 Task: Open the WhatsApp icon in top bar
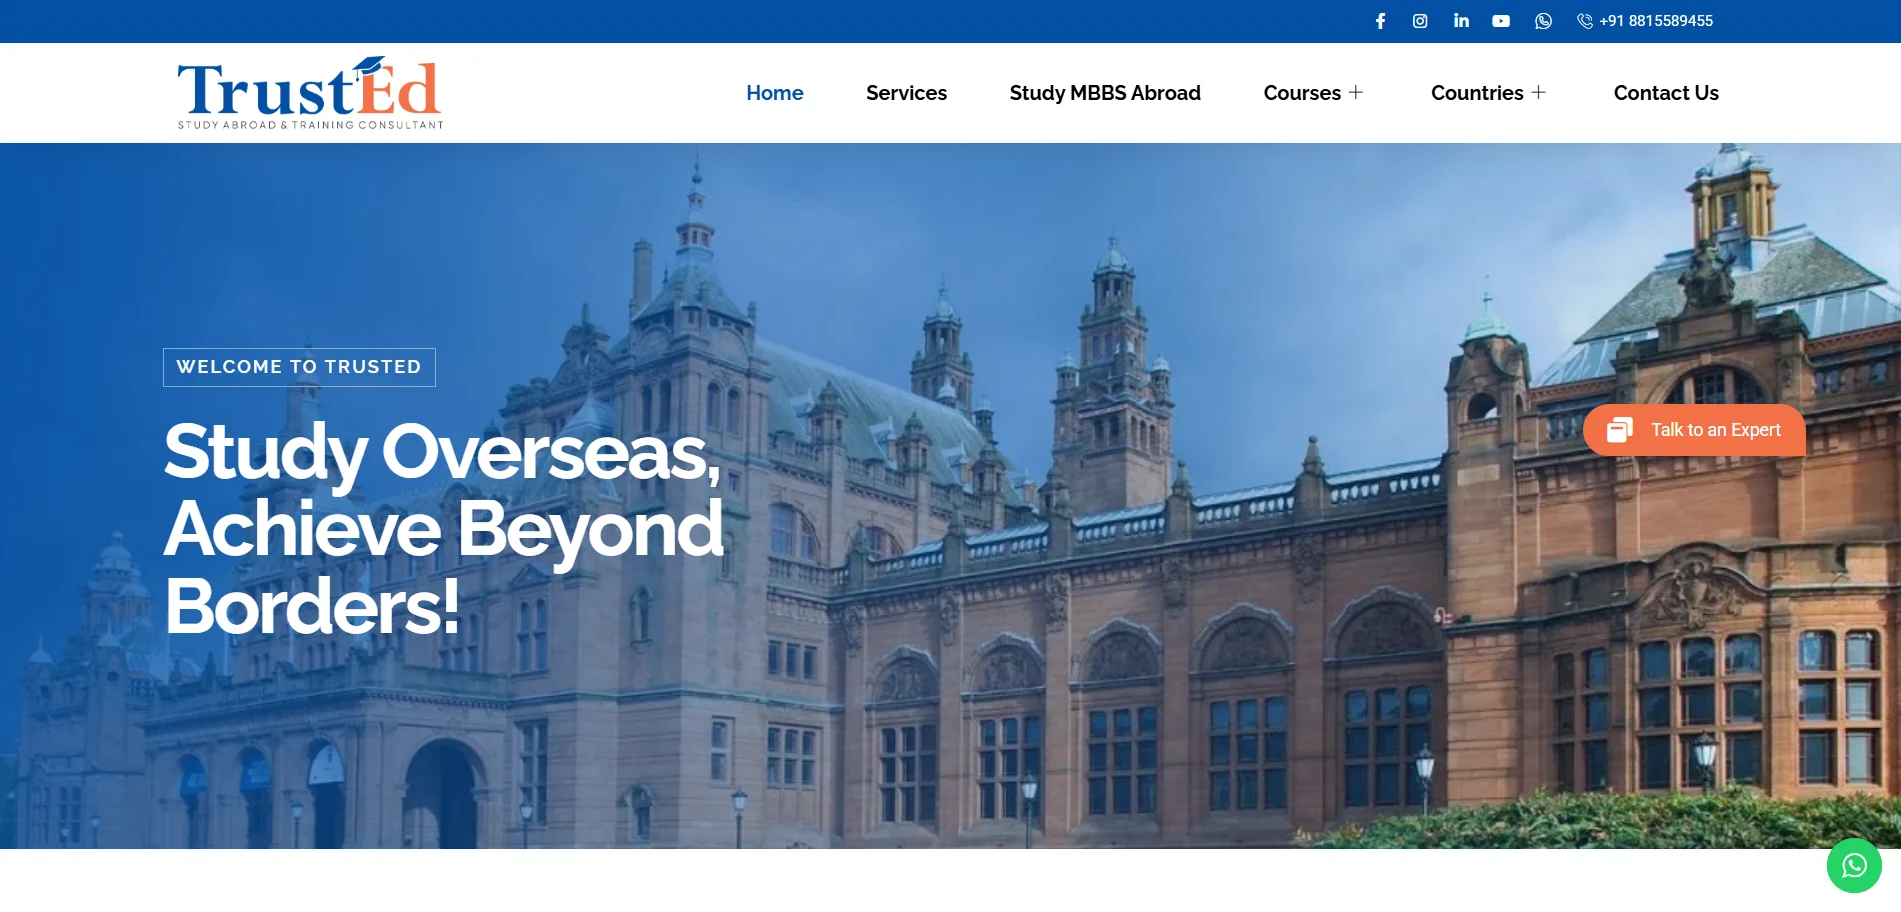click(1543, 21)
